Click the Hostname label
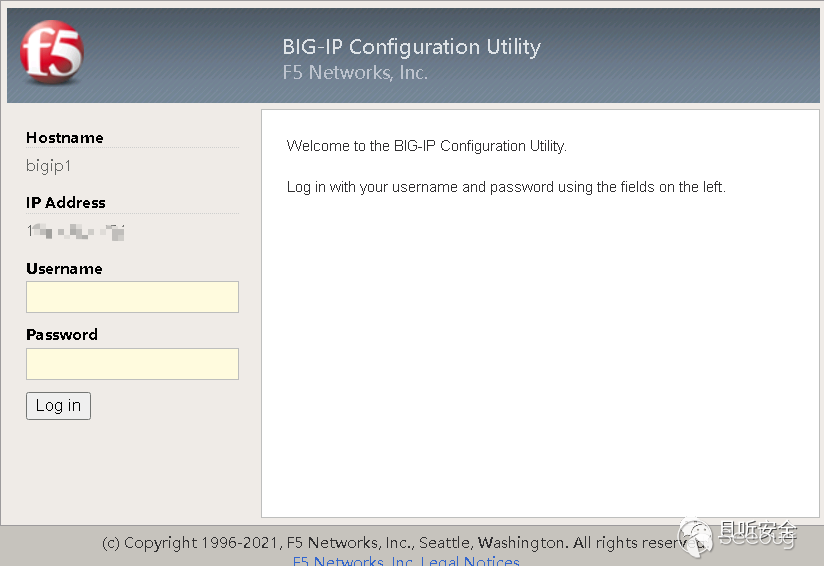This screenshot has height=566, width=824. (65, 138)
